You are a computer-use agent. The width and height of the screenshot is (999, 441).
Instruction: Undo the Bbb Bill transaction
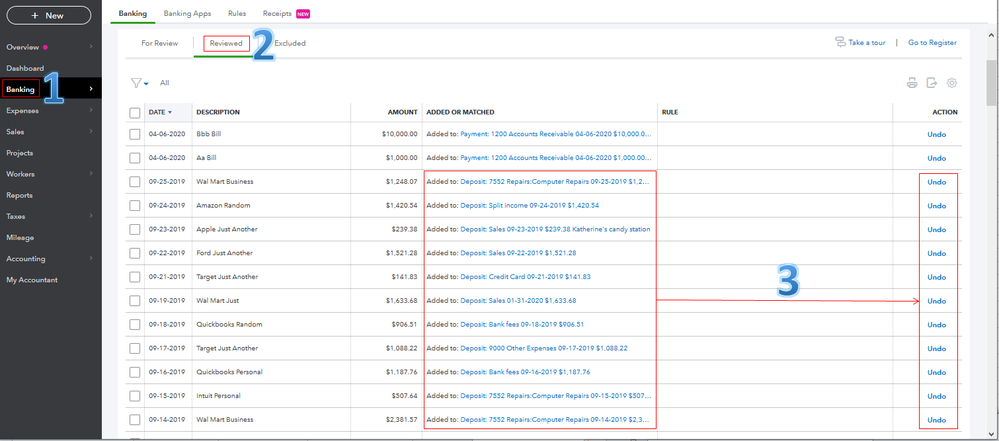point(937,134)
